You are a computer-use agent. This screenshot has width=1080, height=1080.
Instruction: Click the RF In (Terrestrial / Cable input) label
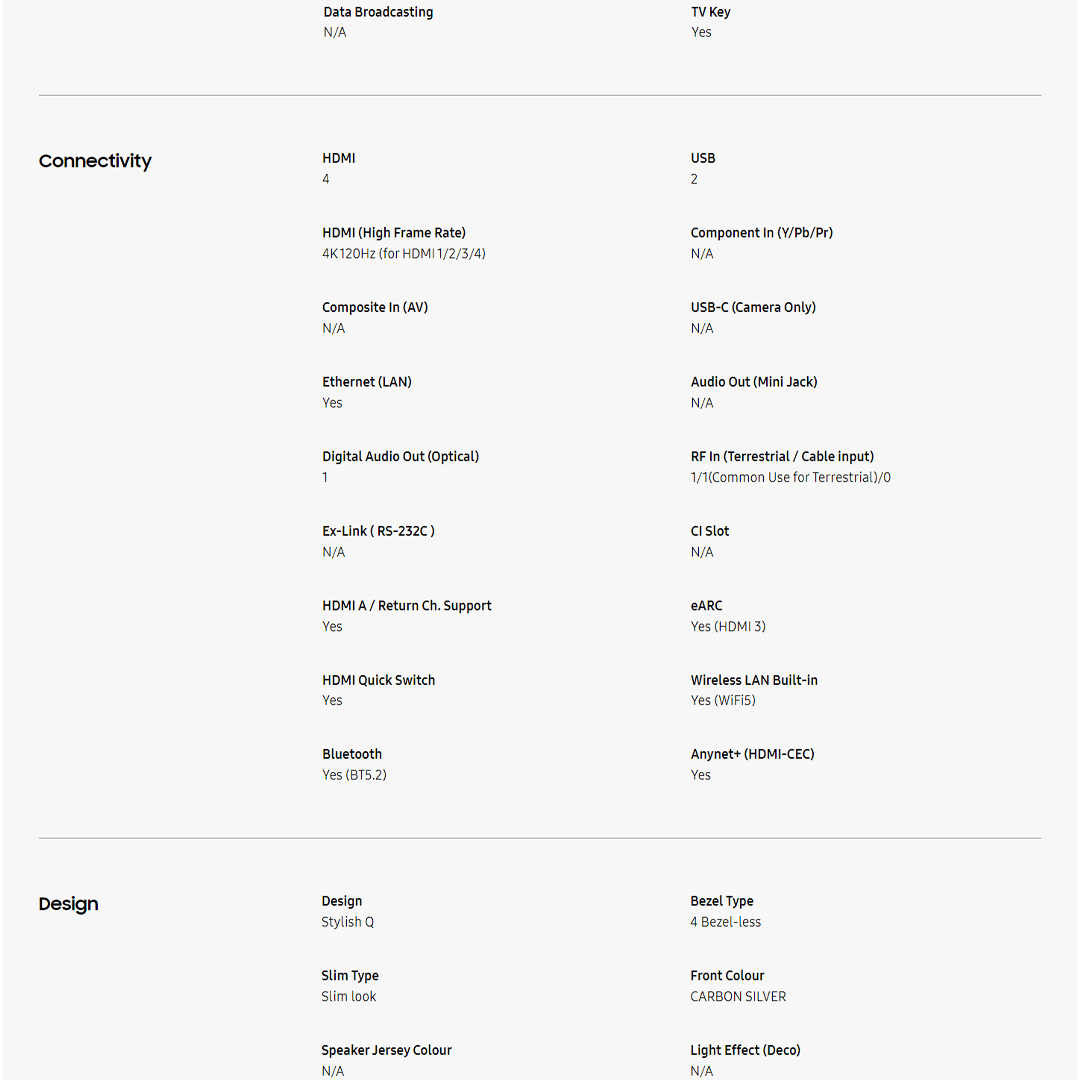pos(782,456)
